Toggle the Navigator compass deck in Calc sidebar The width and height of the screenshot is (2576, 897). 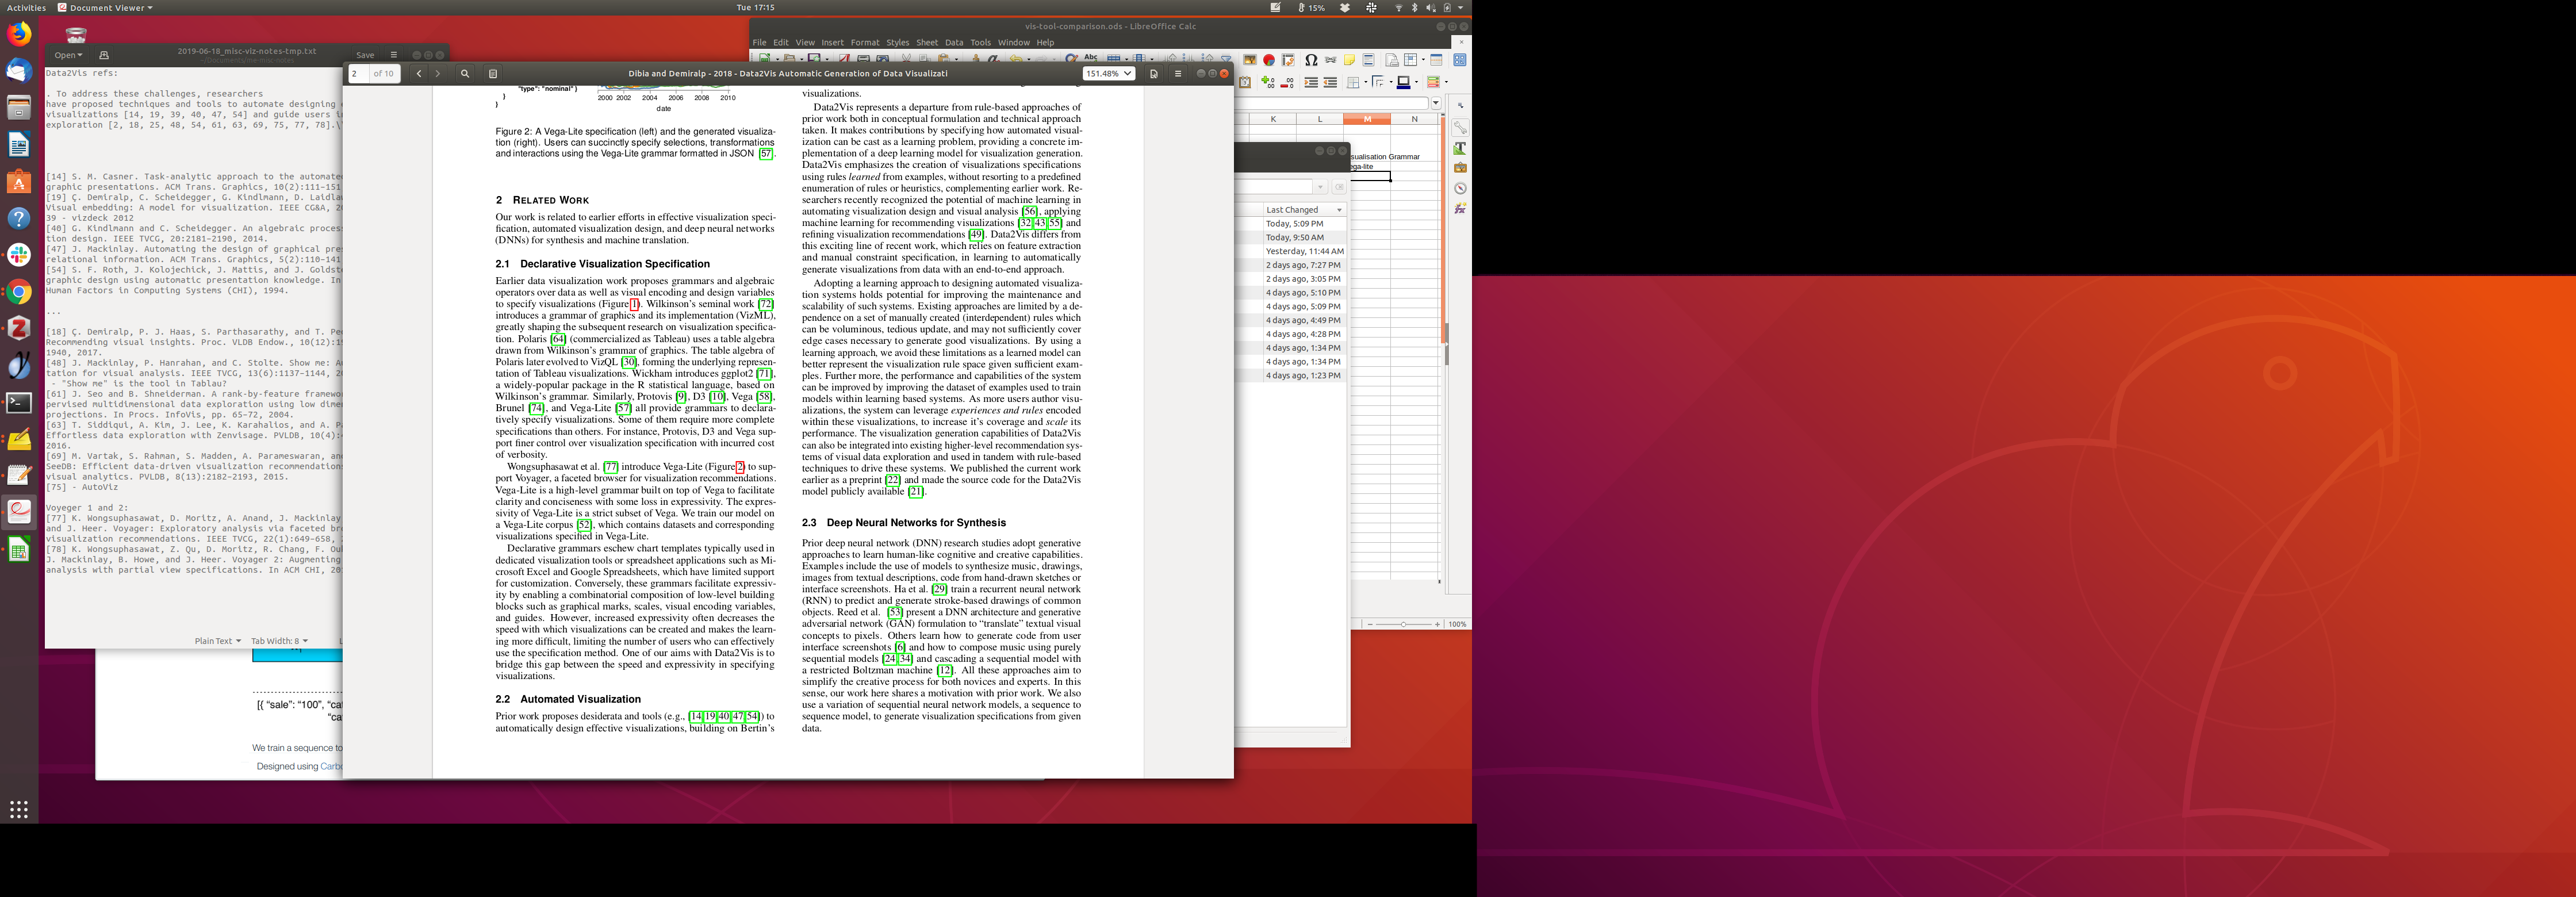(x=1460, y=188)
